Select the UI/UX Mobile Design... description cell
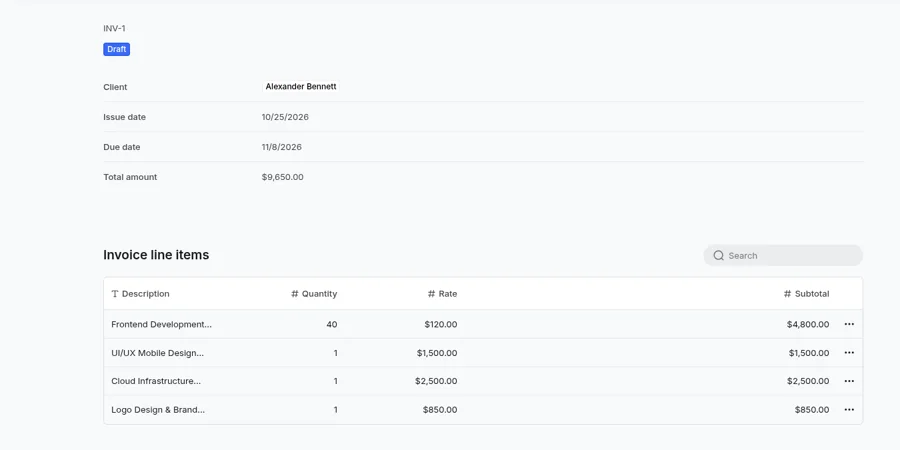The width and height of the screenshot is (900, 450). pyautogui.click(x=157, y=353)
